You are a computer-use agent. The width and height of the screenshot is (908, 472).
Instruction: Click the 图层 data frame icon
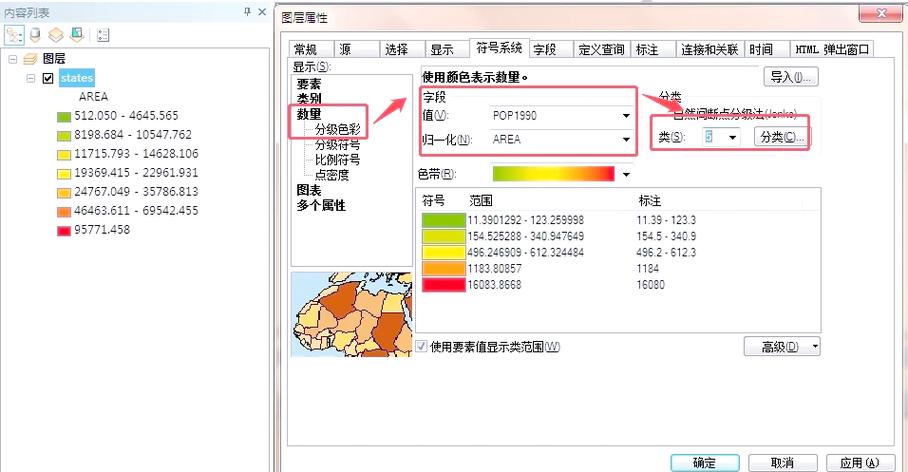pyautogui.click(x=30, y=58)
